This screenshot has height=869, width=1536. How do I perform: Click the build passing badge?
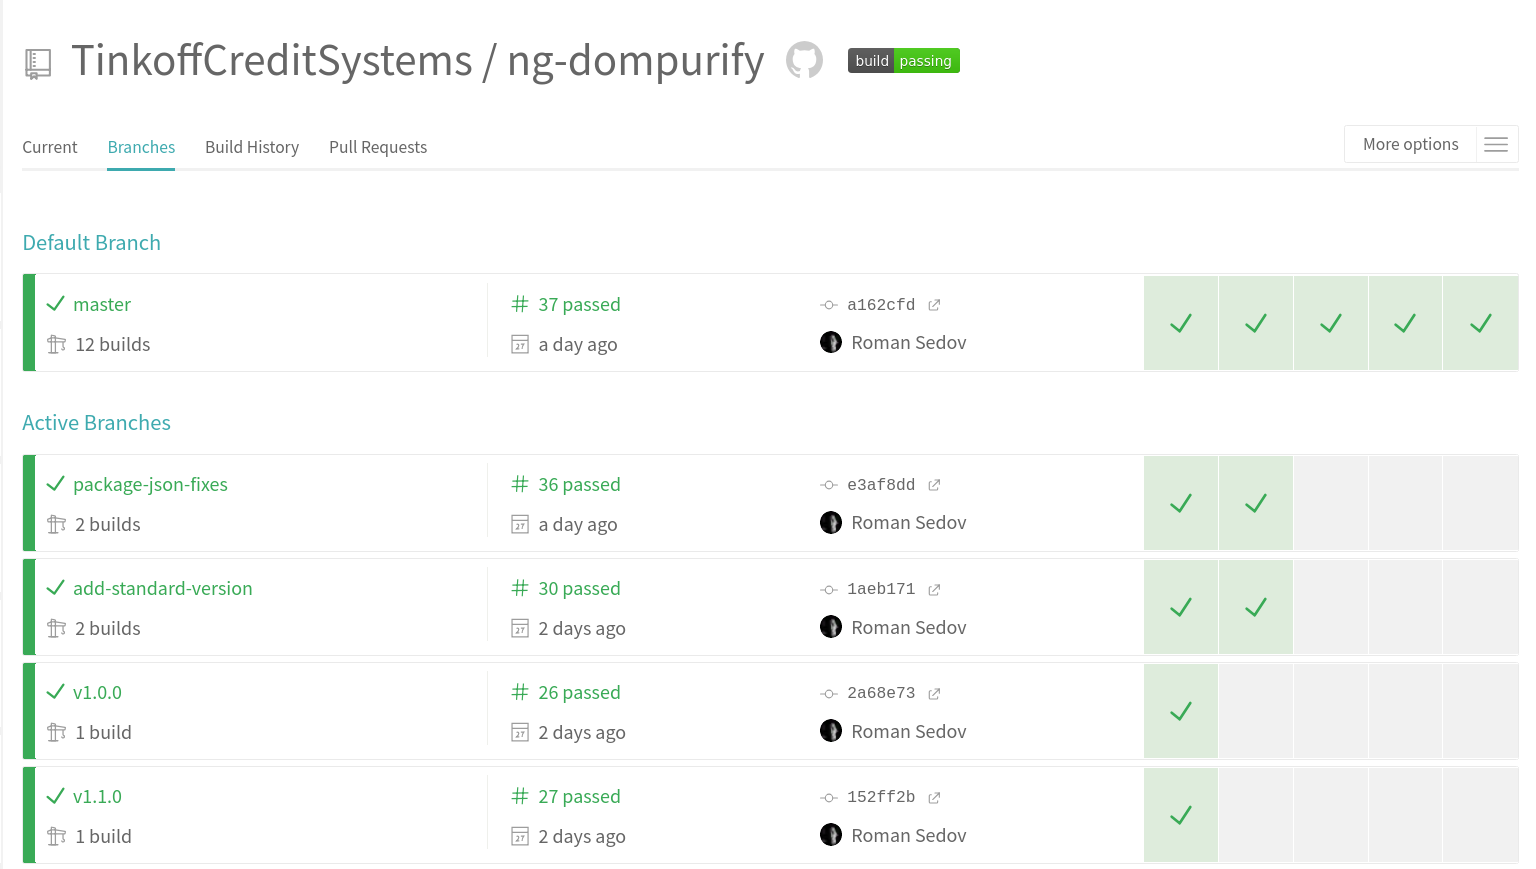click(904, 61)
